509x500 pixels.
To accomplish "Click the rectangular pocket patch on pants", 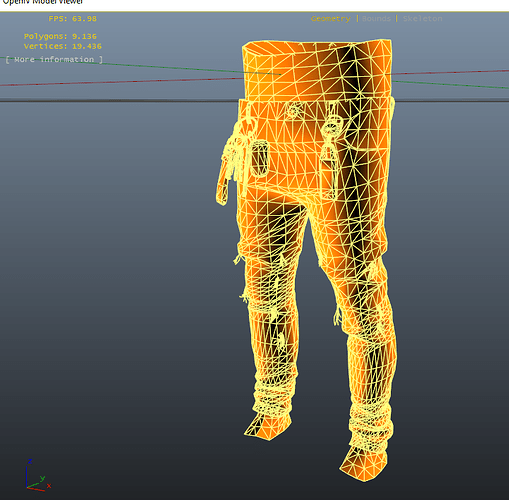I will point(259,158).
